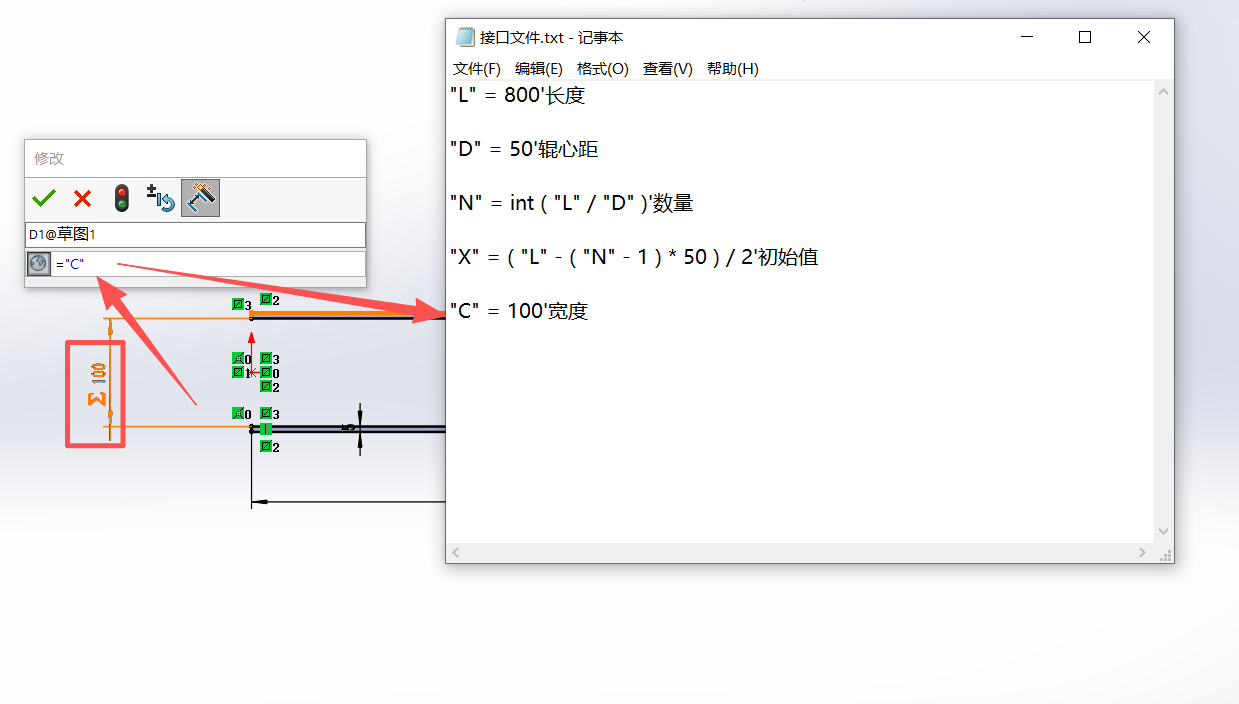Open the 查看(V) menu in Notepad
The image size is (1239, 704).
pos(668,69)
